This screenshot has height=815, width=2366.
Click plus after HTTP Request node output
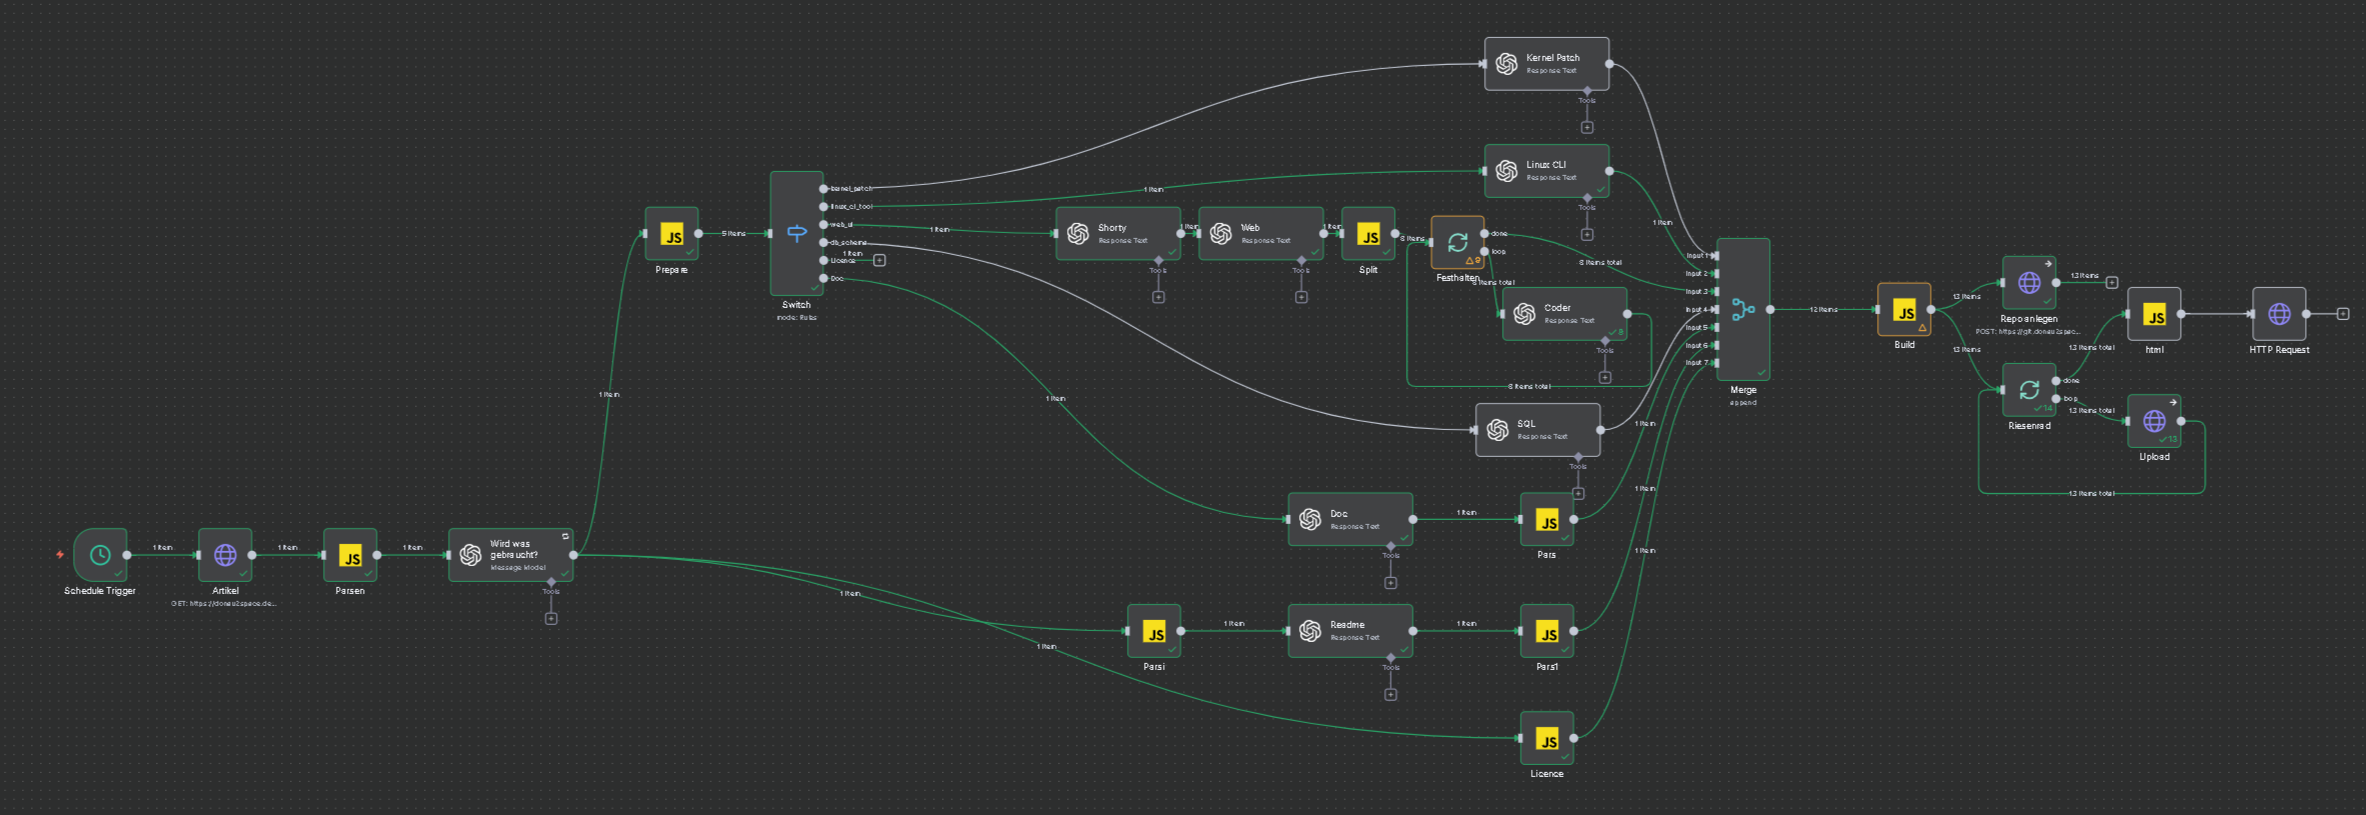pyautogui.click(x=2343, y=314)
